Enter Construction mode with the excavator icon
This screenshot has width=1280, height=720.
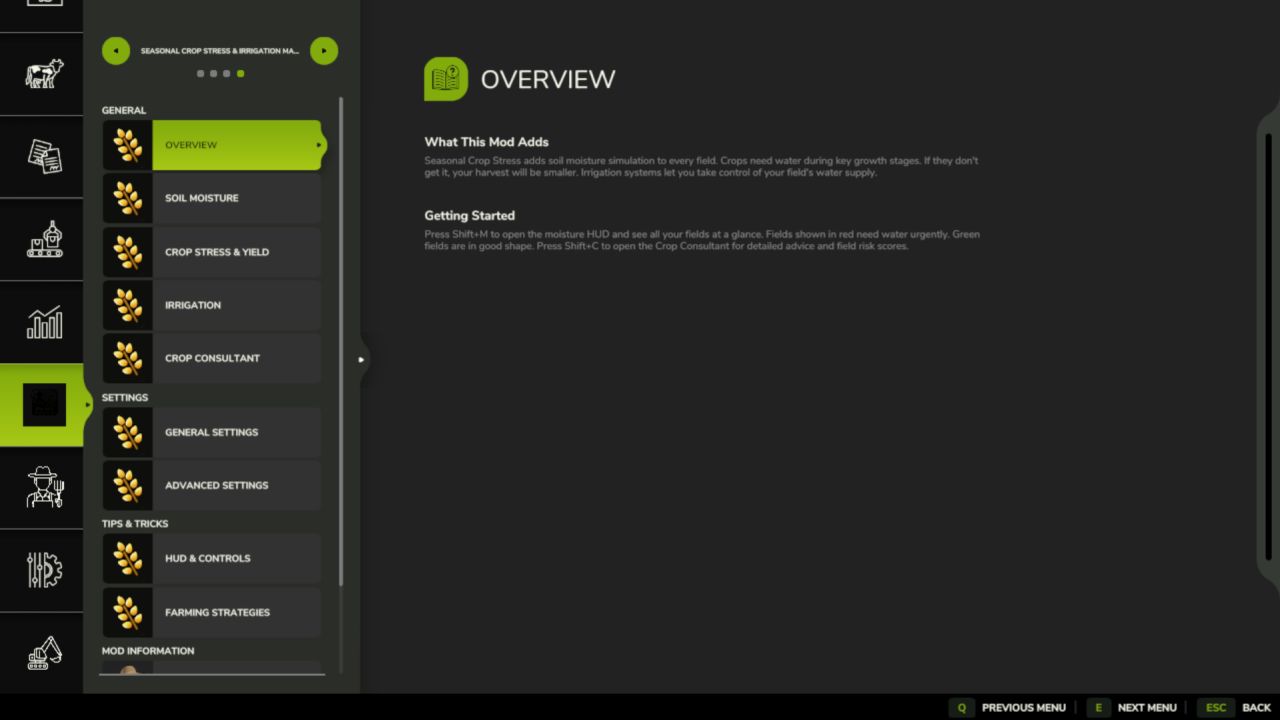pos(42,653)
